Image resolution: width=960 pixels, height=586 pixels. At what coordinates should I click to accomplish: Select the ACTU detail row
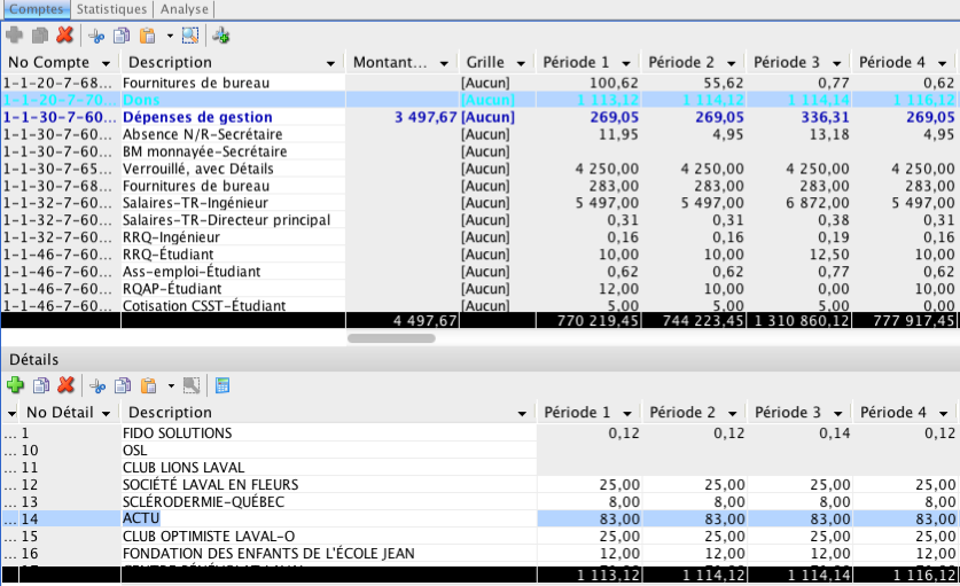[x=480, y=519]
